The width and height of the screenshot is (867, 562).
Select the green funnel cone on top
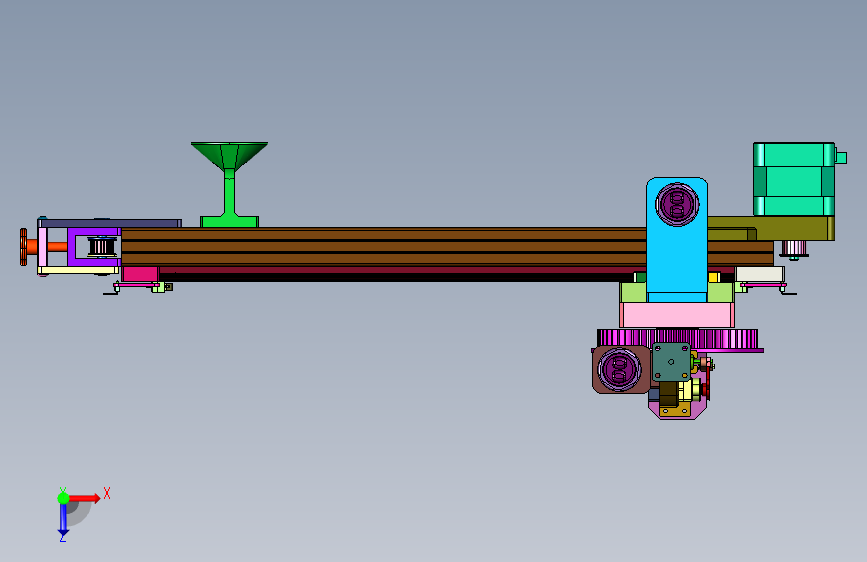tap(229, 155)
